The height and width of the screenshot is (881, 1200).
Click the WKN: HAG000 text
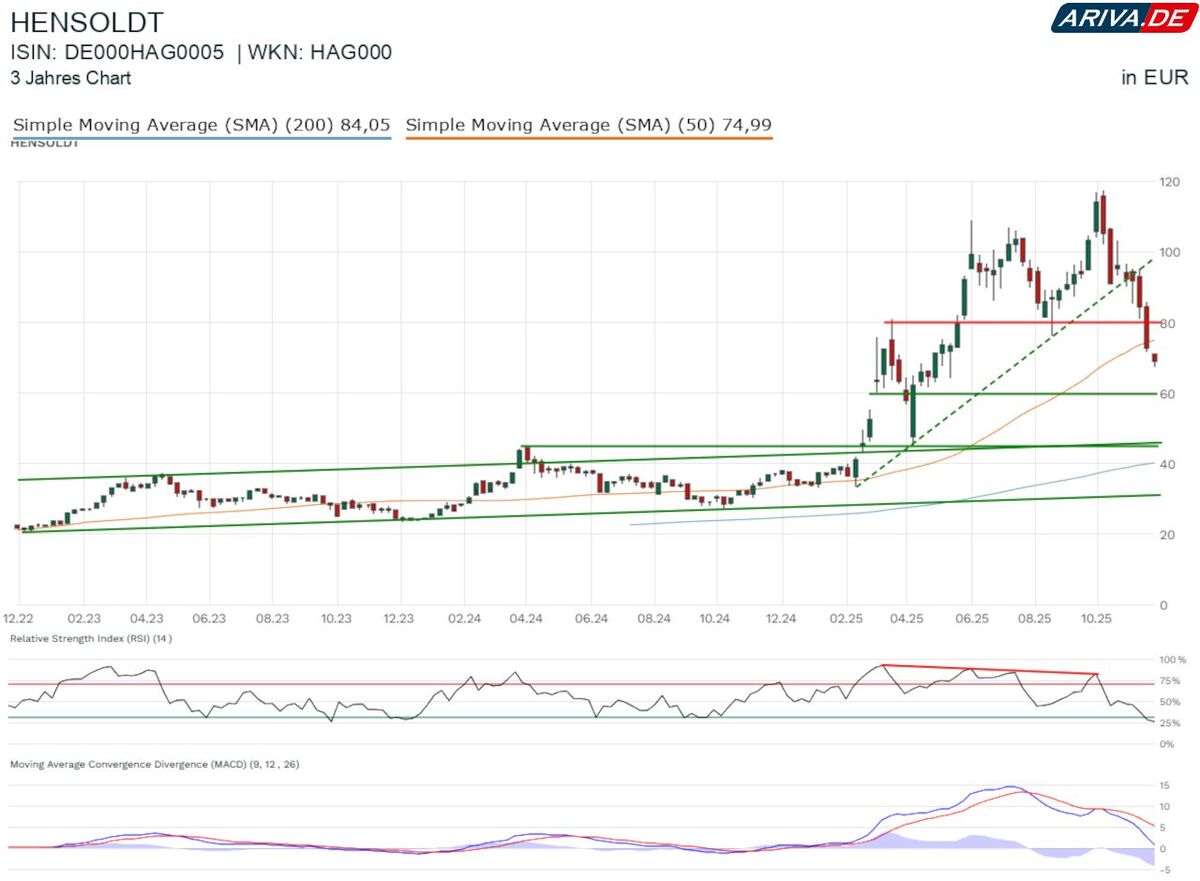tap(322, 53)
